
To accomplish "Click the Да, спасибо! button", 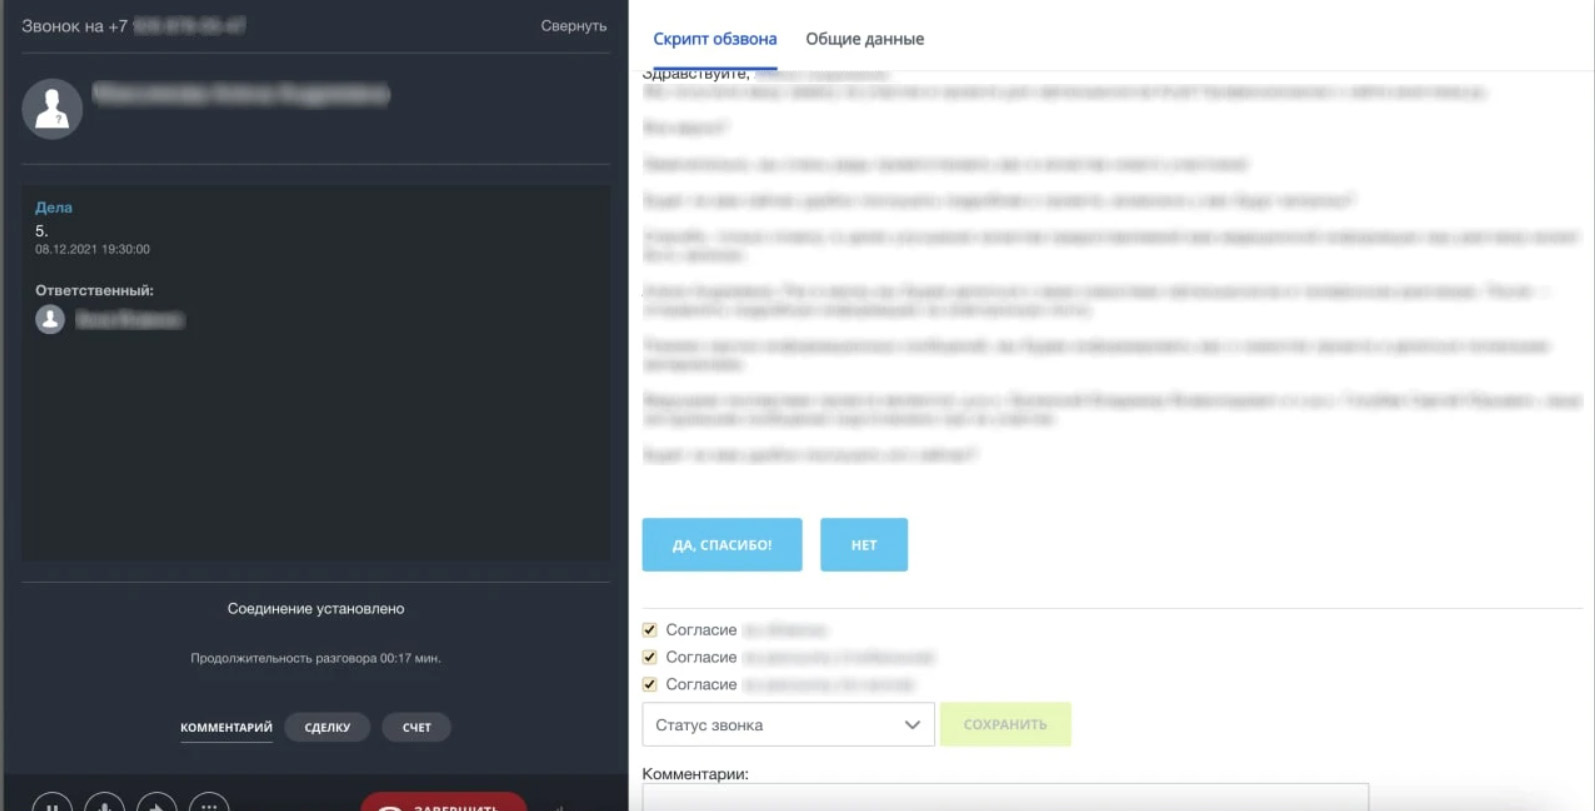I will pos(722,545).
